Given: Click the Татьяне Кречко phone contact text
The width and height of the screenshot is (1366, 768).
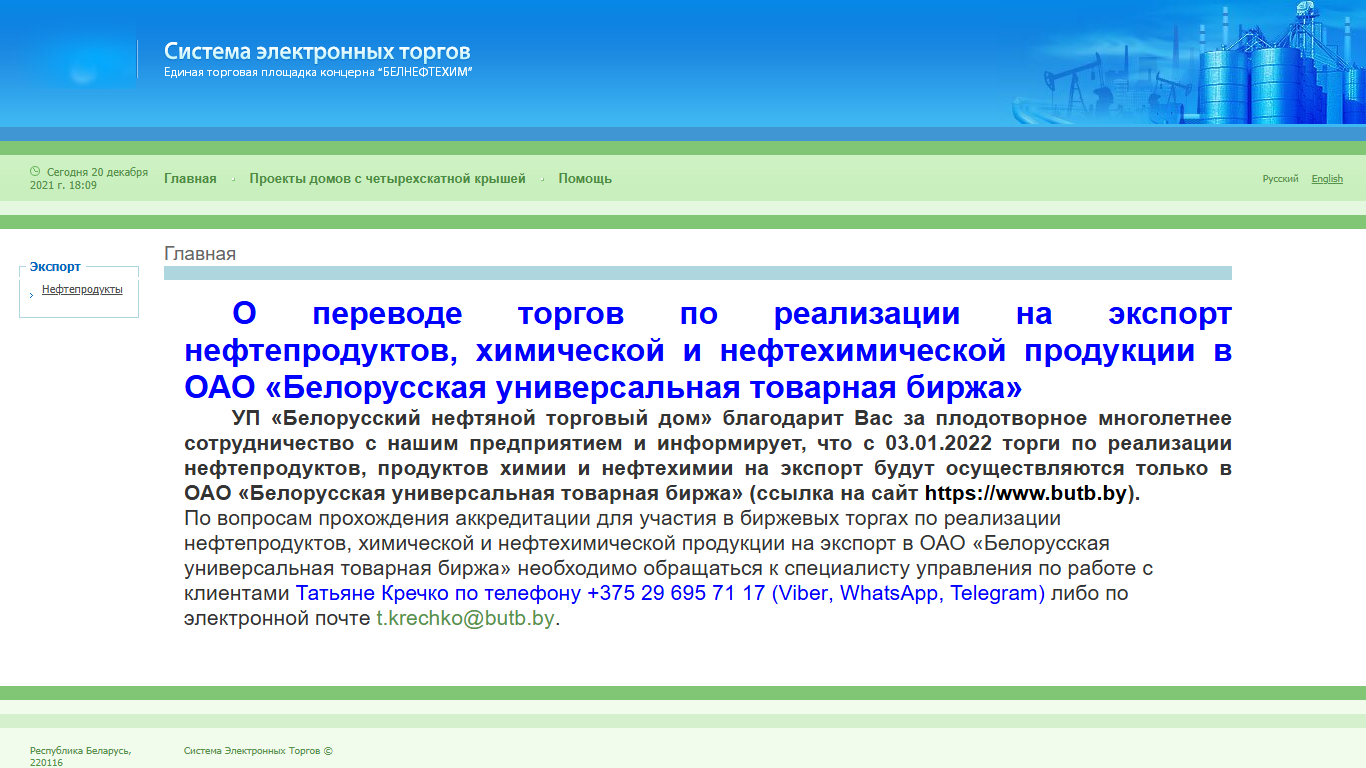Looking at the screenshot, I should tap(670, 594).
